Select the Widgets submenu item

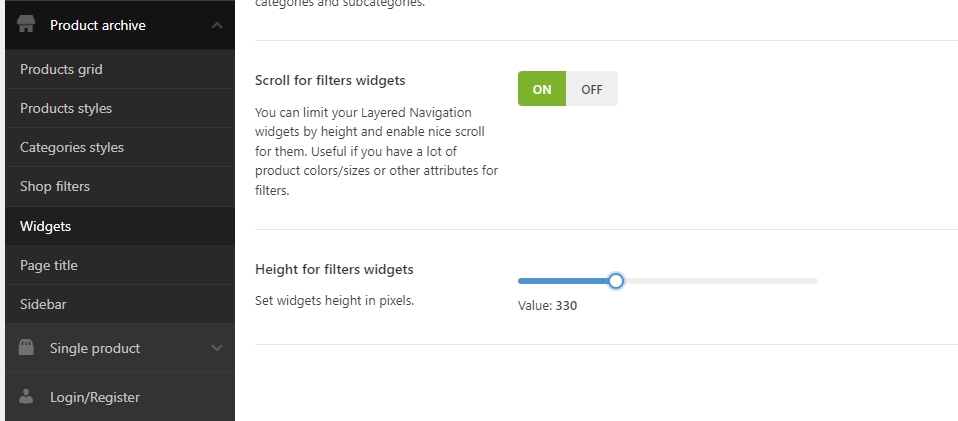coord(46,226)
